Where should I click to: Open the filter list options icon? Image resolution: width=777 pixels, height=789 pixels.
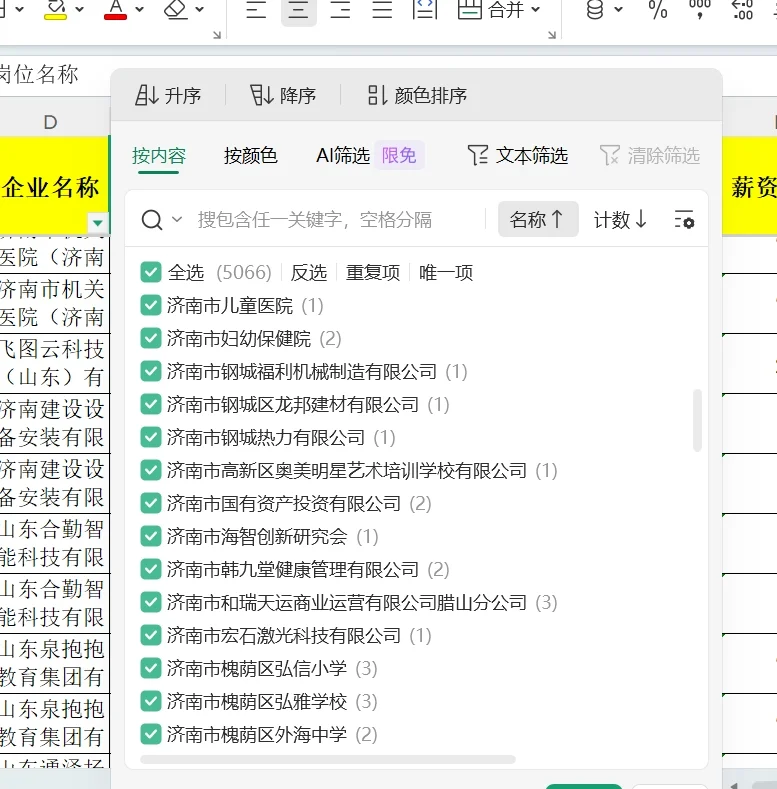pos(684,219)
